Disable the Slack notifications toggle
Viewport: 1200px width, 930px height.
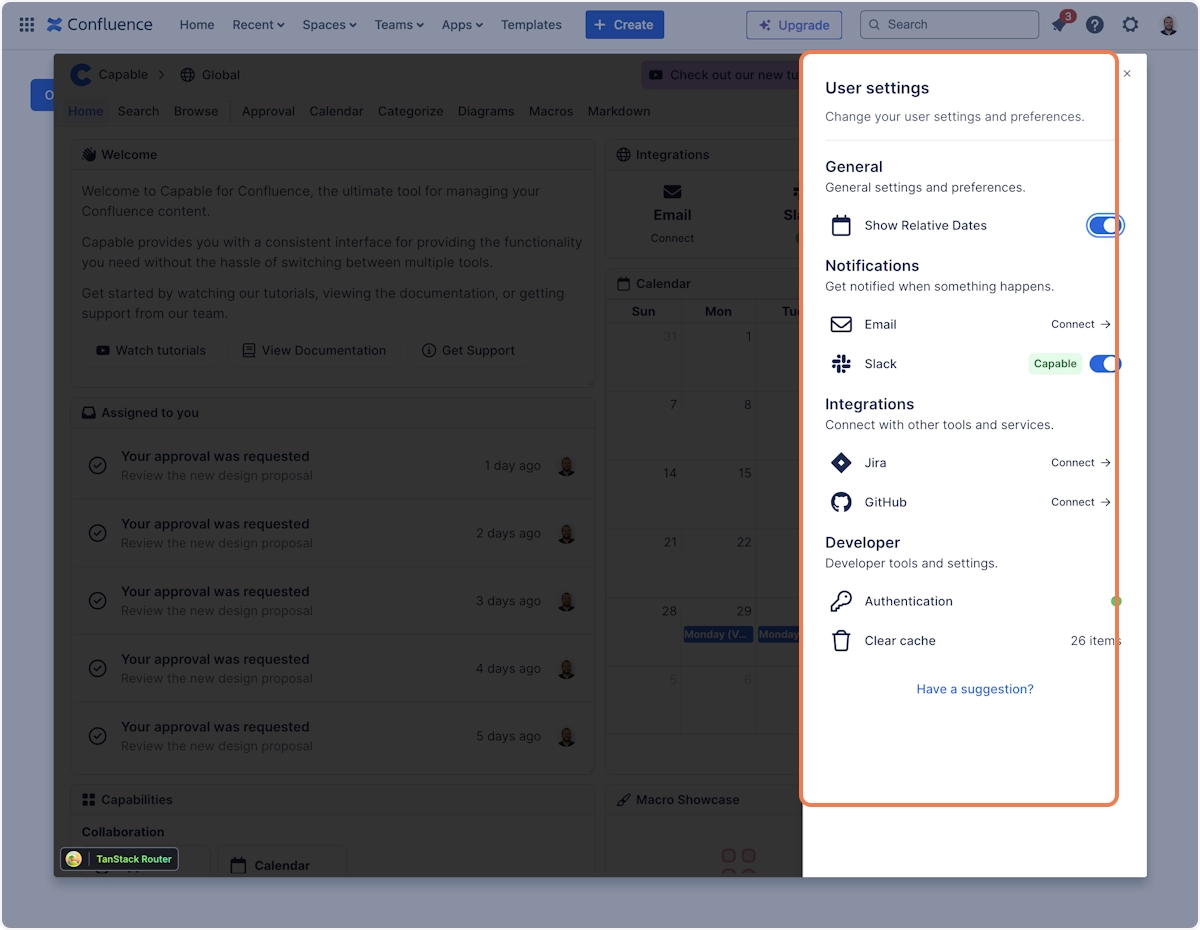coord(1104,364)
